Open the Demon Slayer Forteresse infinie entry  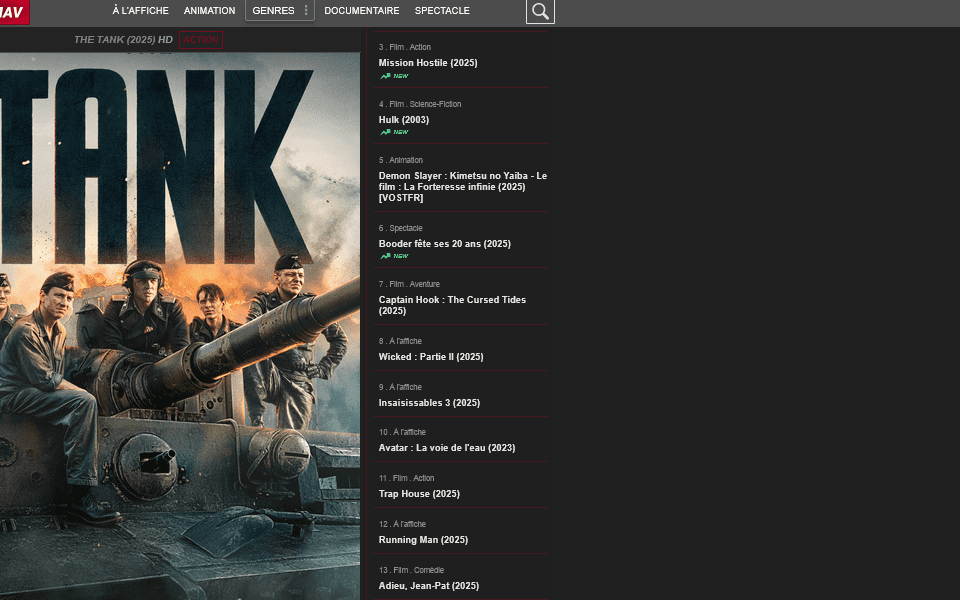tap(462, 187)
